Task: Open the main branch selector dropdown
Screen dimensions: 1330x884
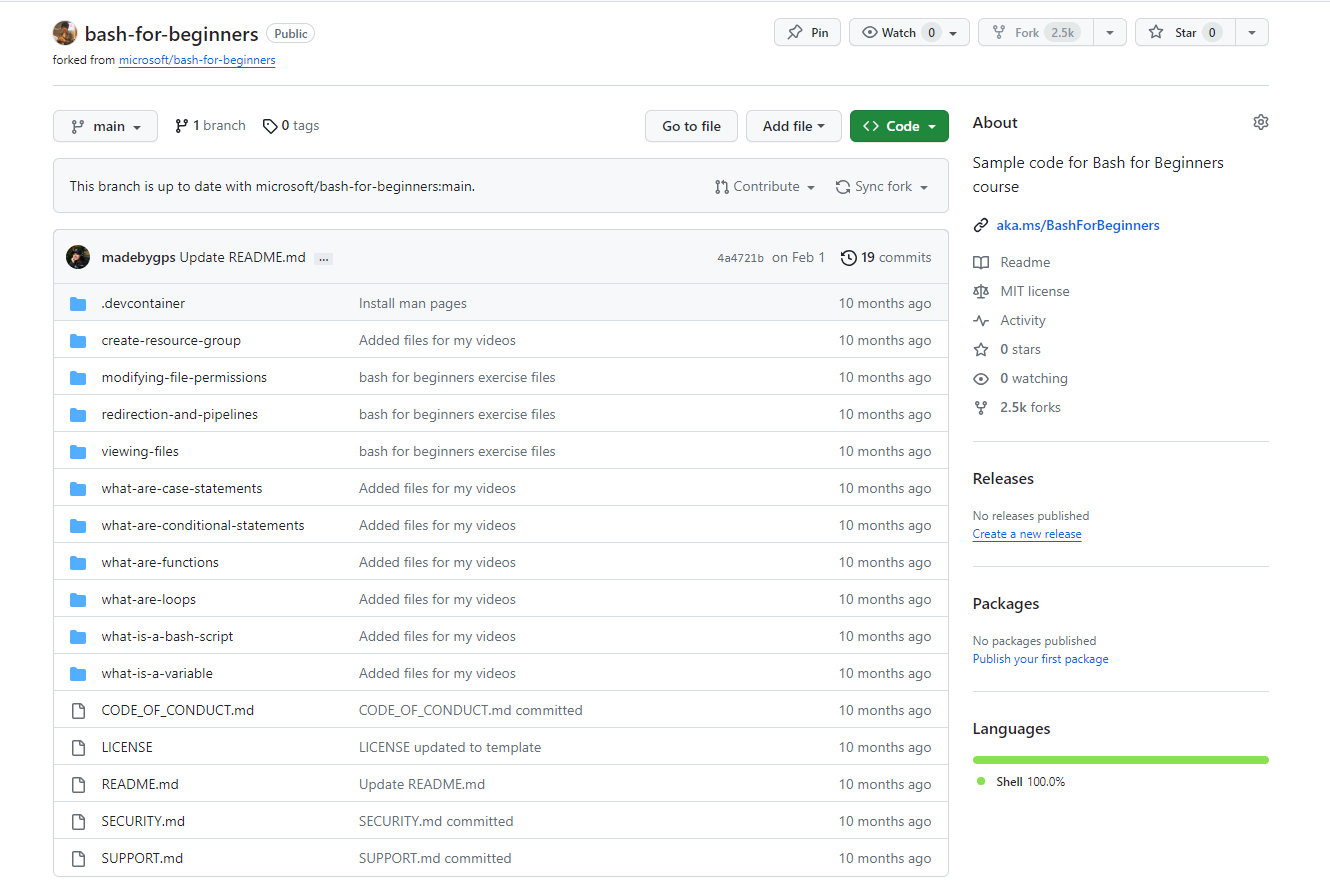Action: [105, 126]
